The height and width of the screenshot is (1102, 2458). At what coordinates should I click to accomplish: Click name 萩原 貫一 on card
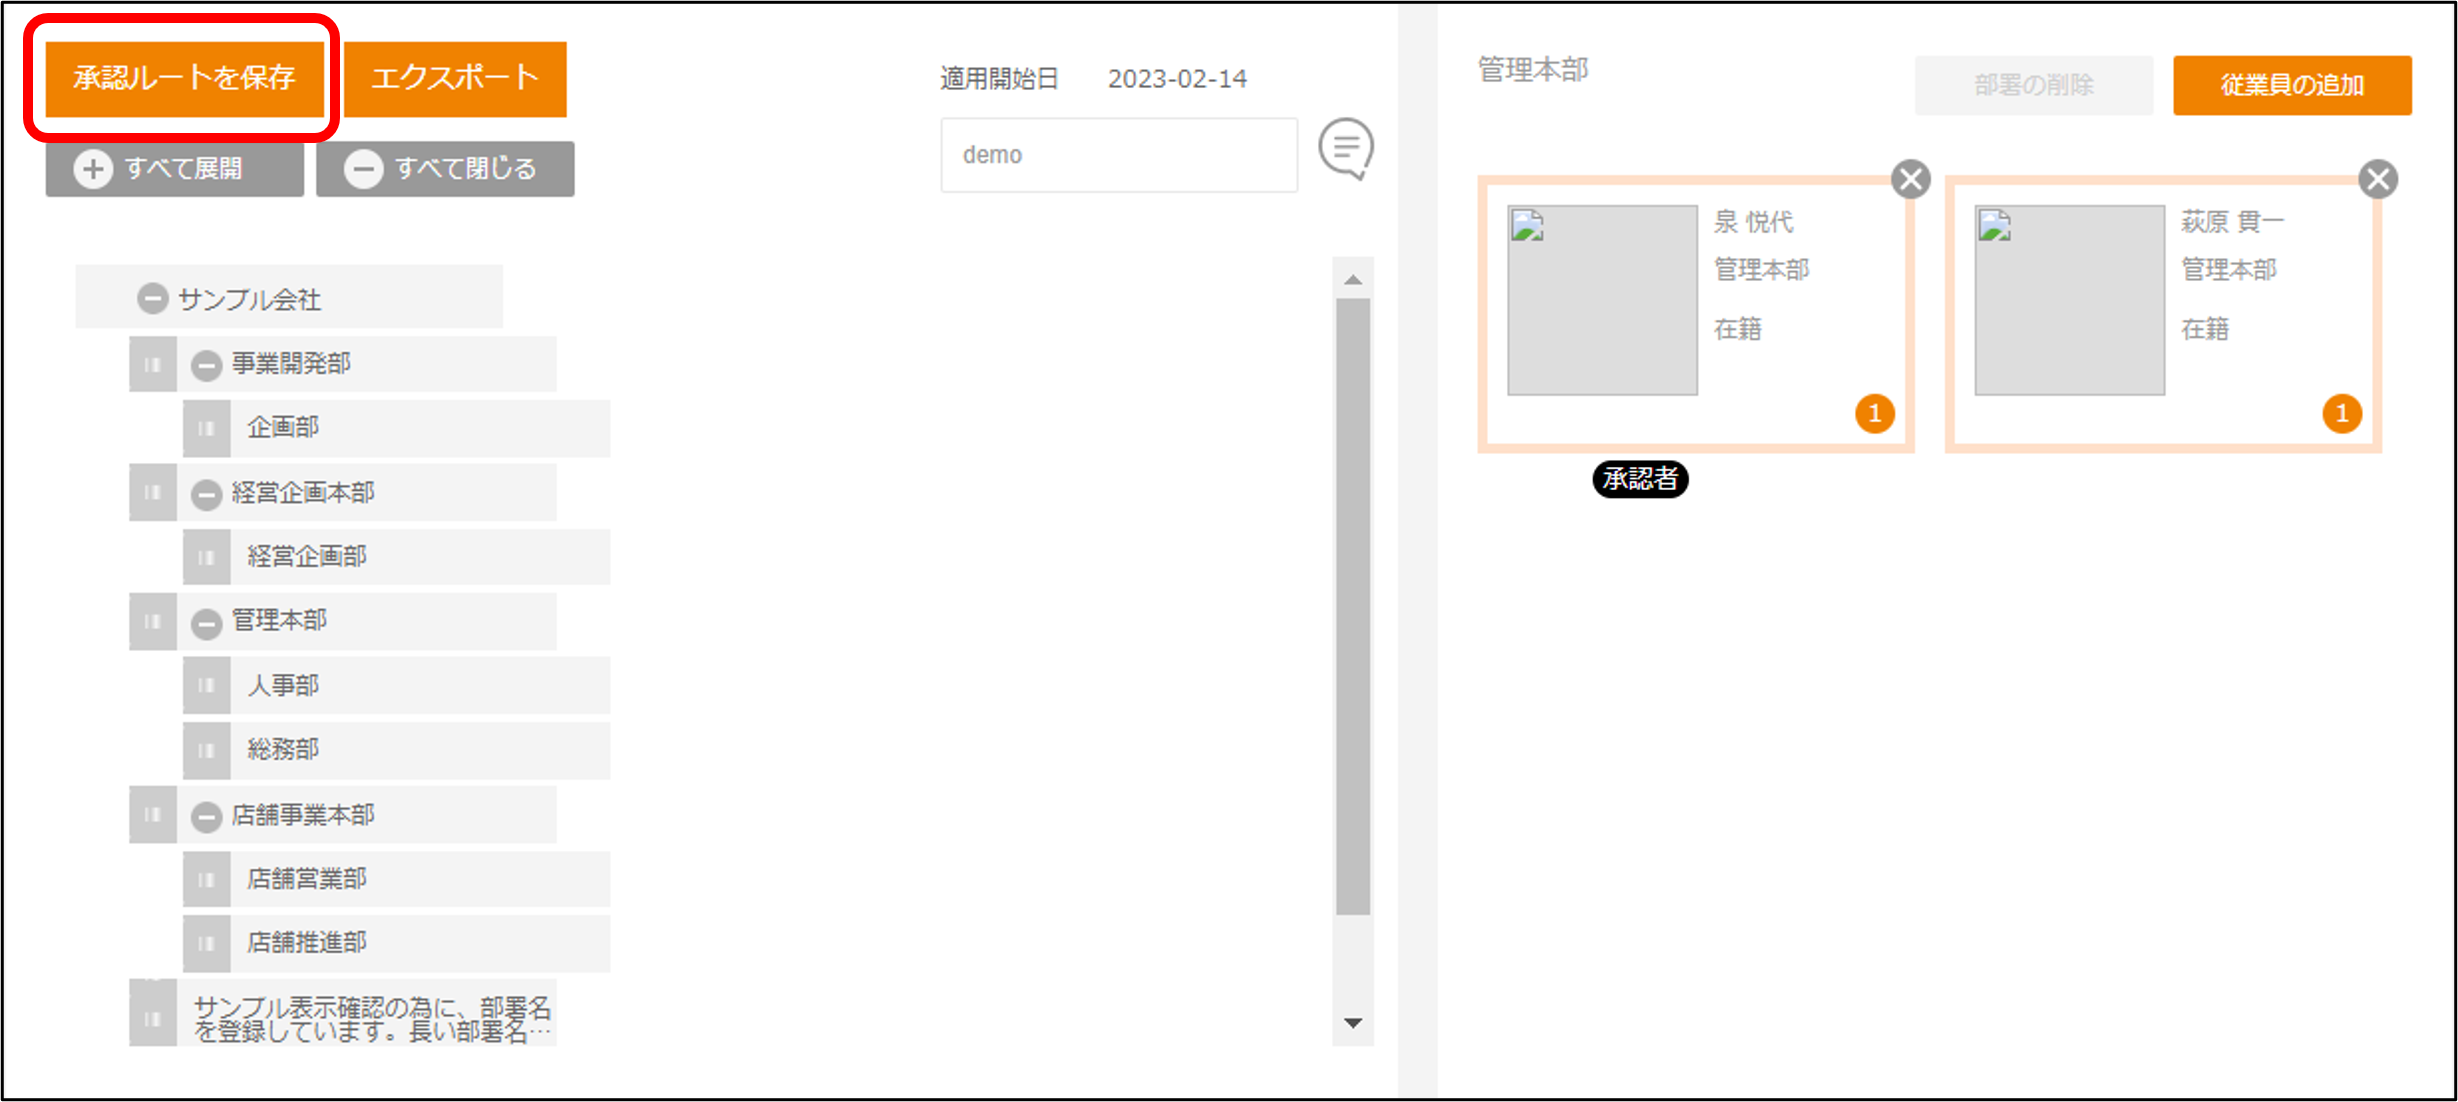coord(2232,222)
